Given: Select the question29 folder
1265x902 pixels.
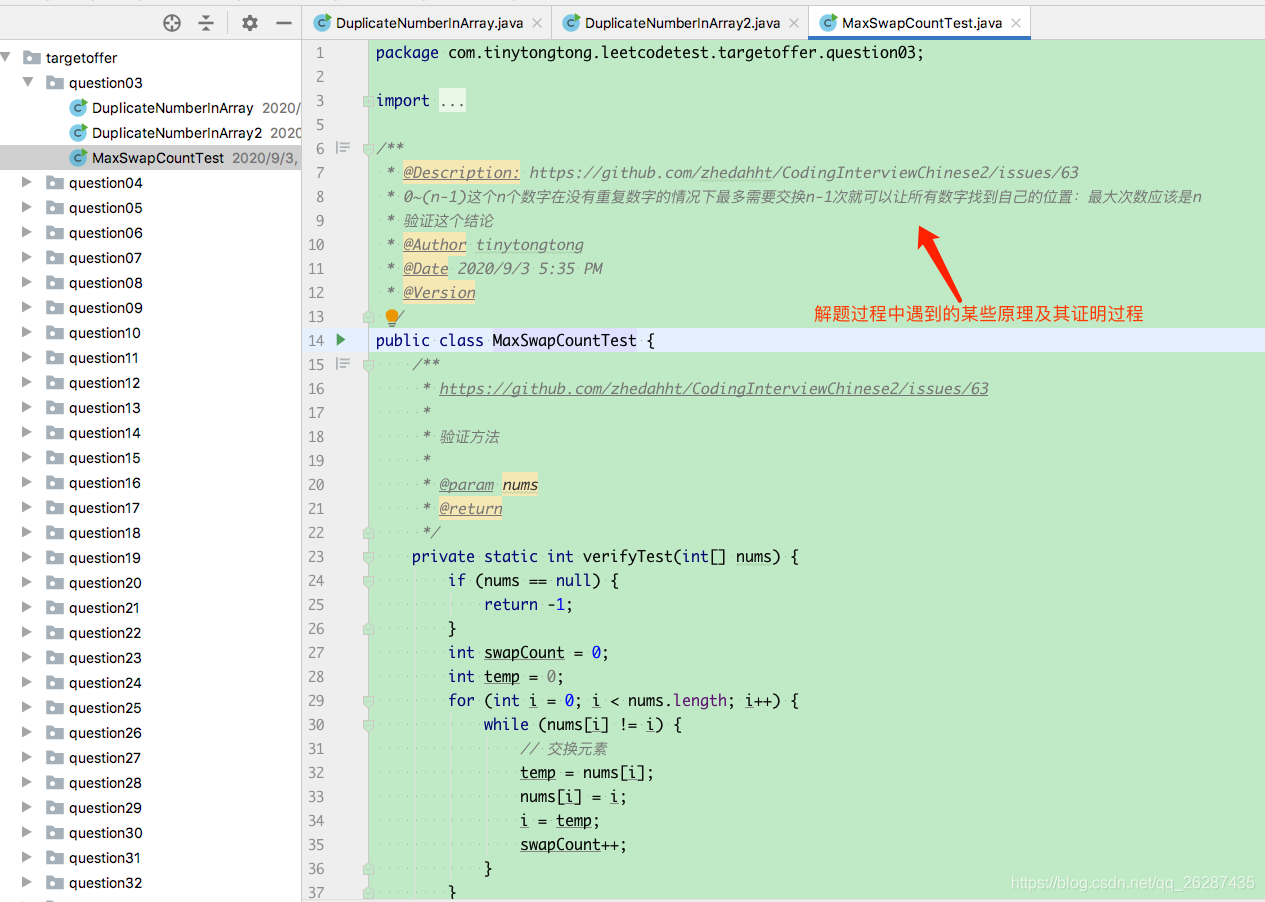Looking at the screenshot, I should 104,808.
